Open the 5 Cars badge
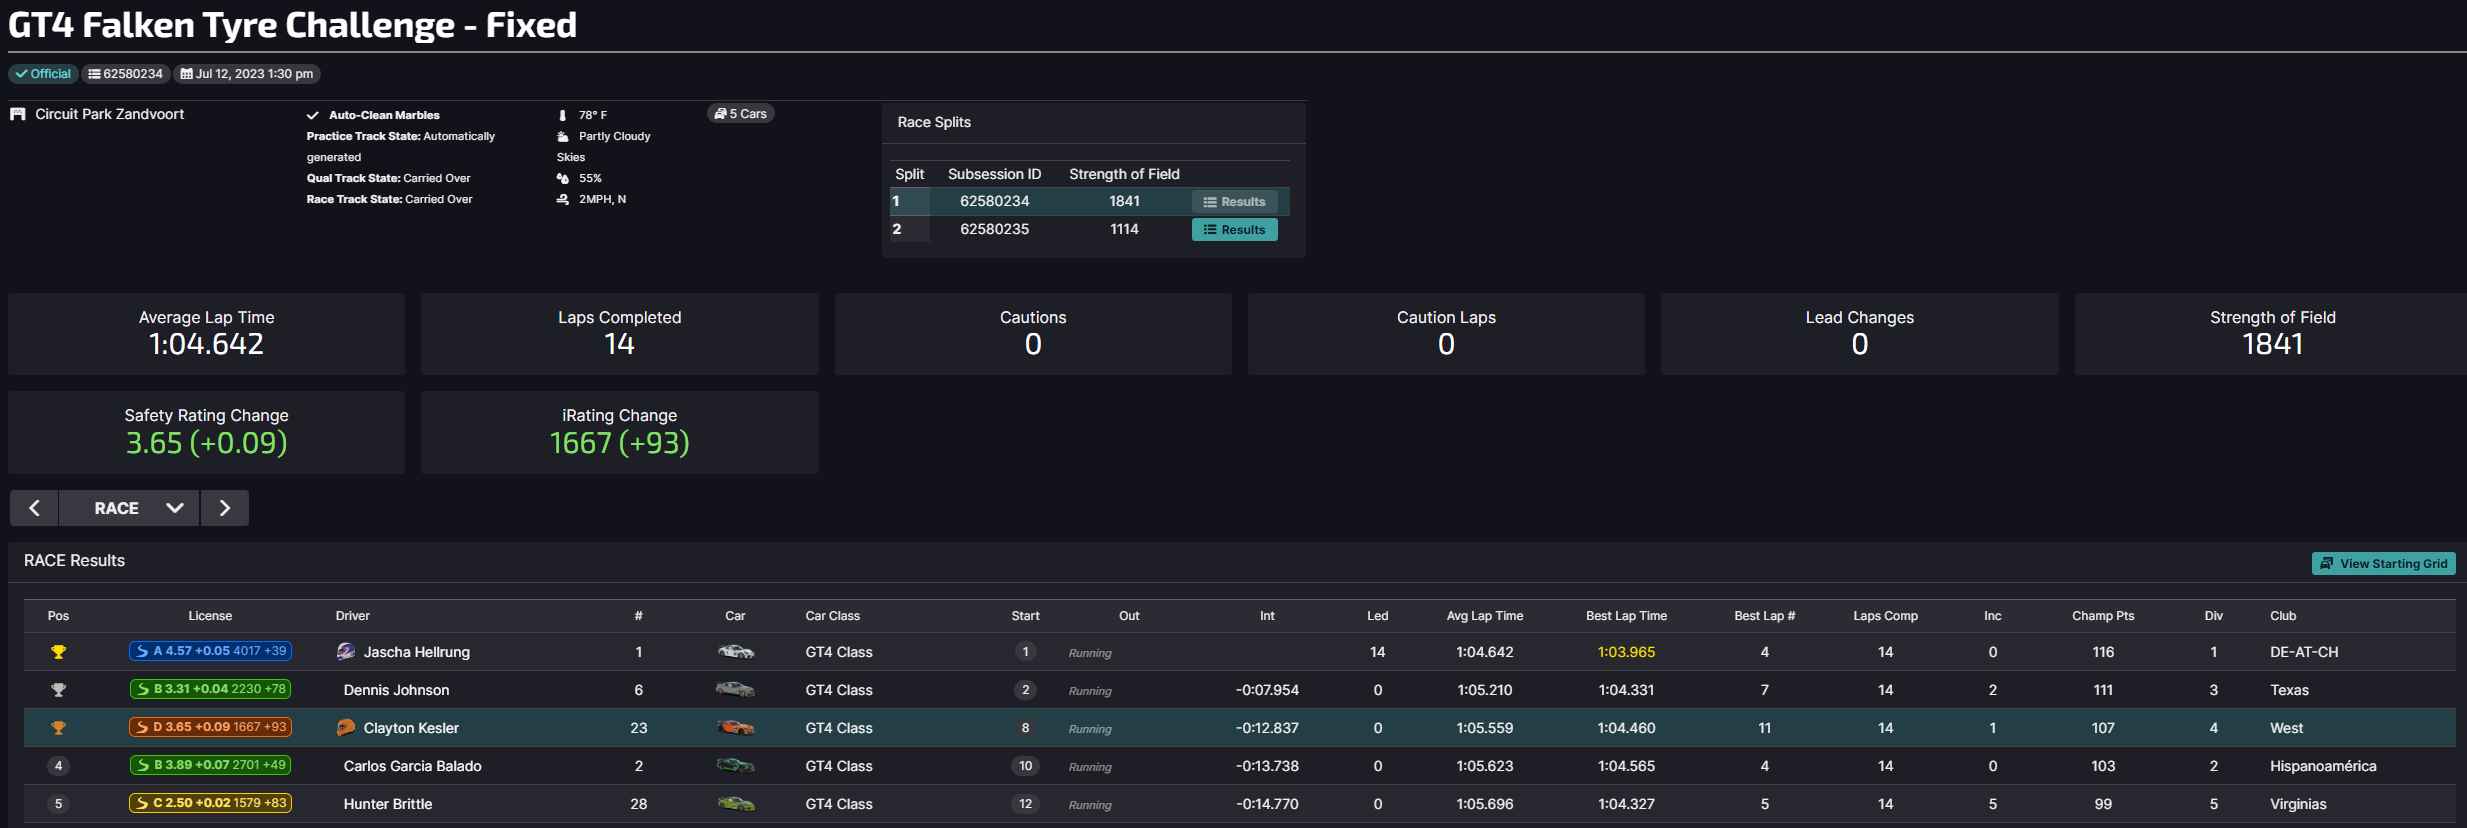 741,114
